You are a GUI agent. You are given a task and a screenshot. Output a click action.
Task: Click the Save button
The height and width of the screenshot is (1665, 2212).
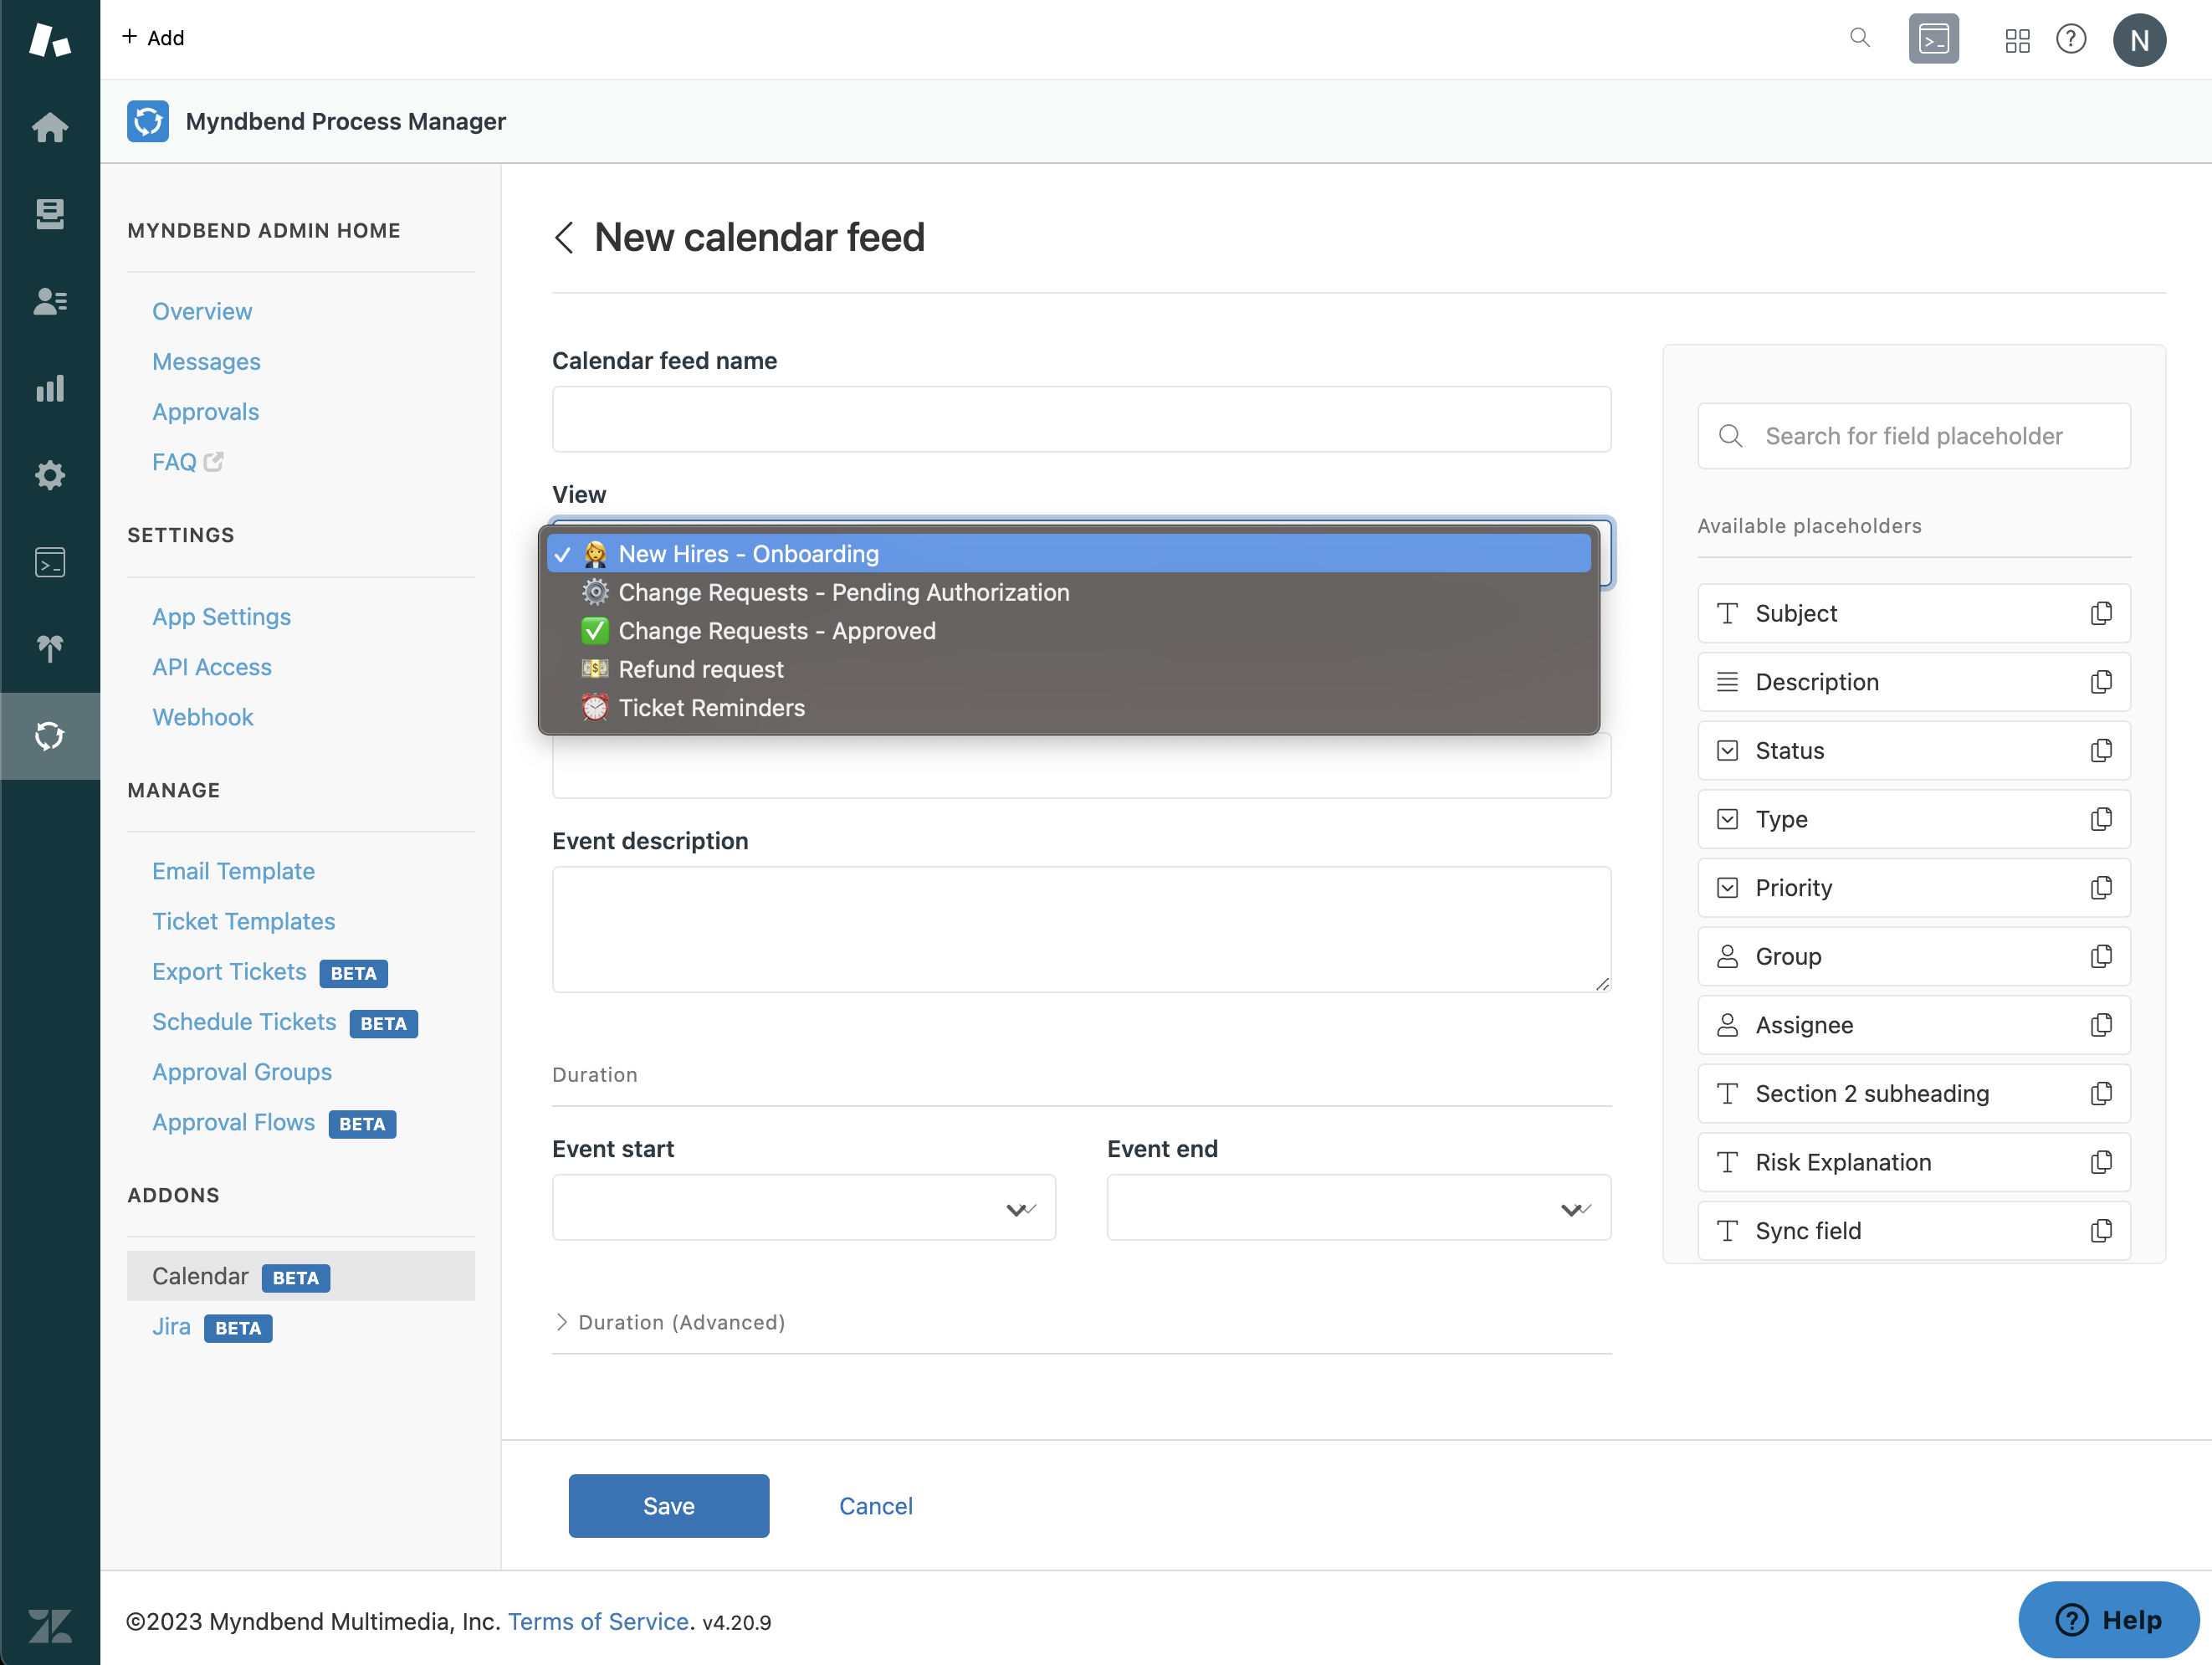669,1506
